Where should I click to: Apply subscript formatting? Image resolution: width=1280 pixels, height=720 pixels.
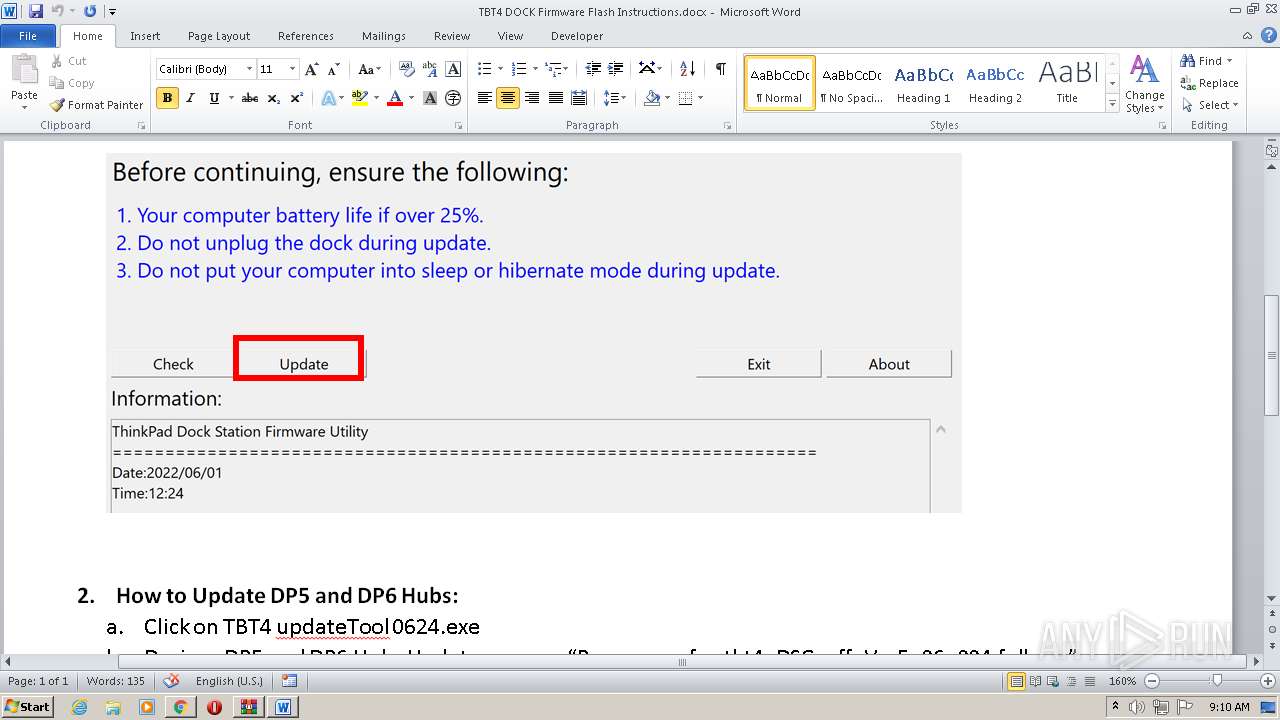tap(273, 98)
